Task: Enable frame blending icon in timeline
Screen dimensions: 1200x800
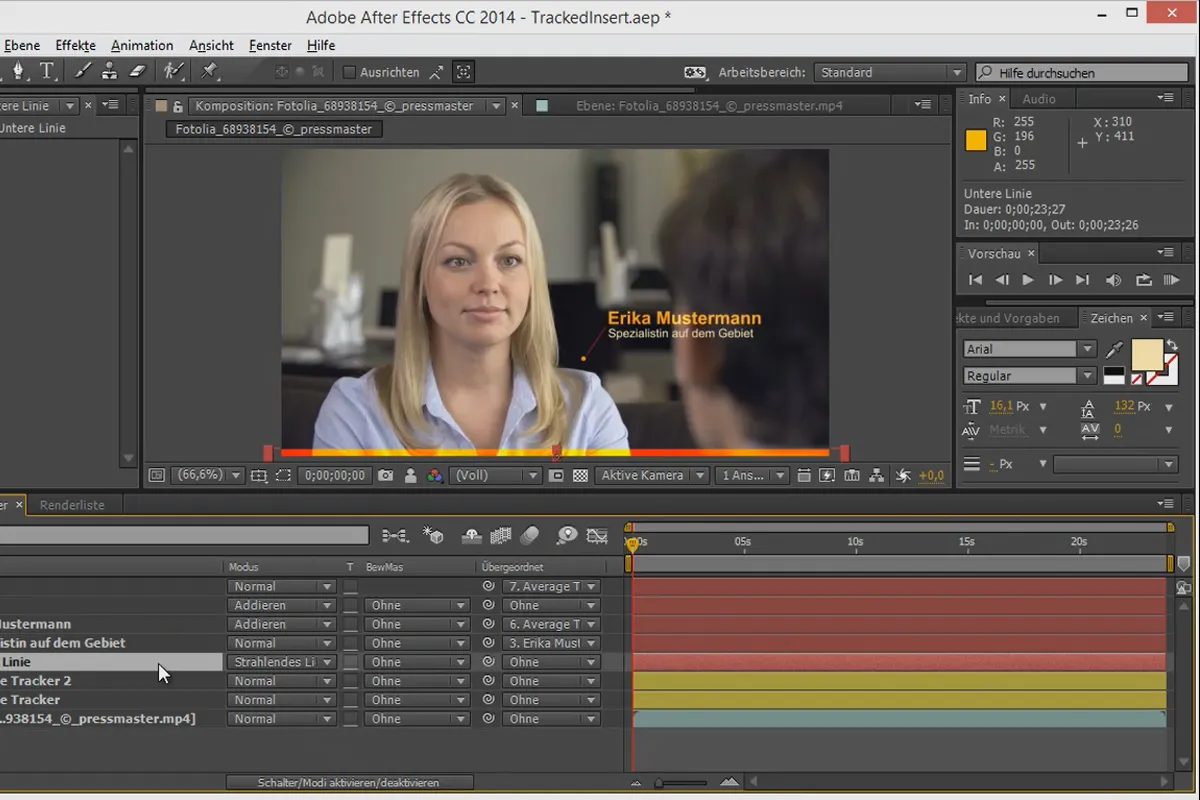Action: click(x=501, y=536)
